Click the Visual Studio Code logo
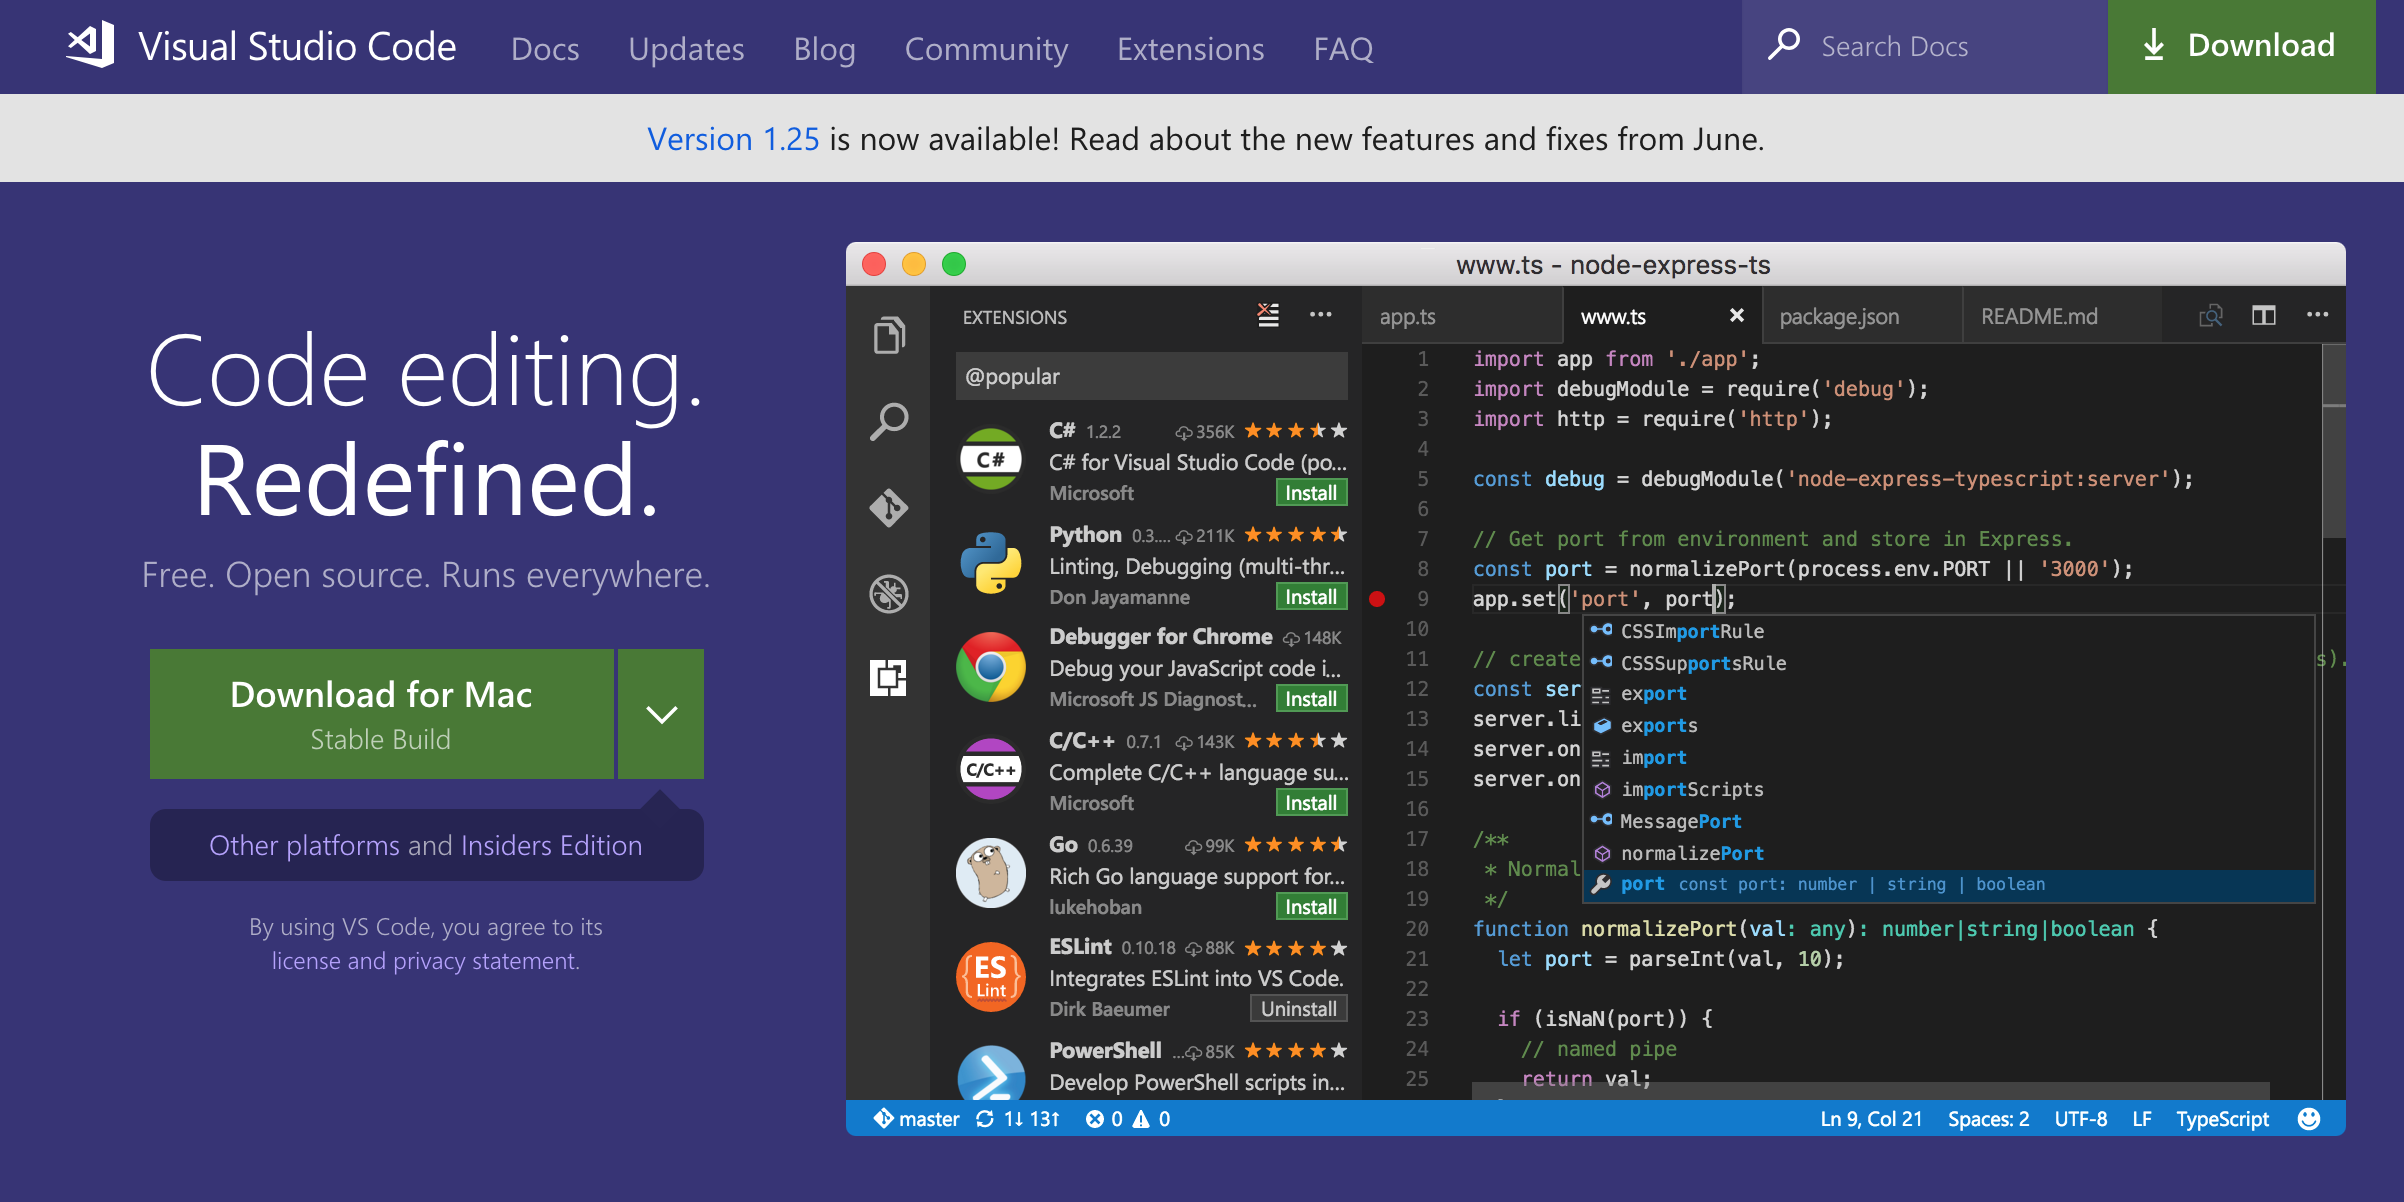The image size is (2404, 1202). click(x=90, y=46)
